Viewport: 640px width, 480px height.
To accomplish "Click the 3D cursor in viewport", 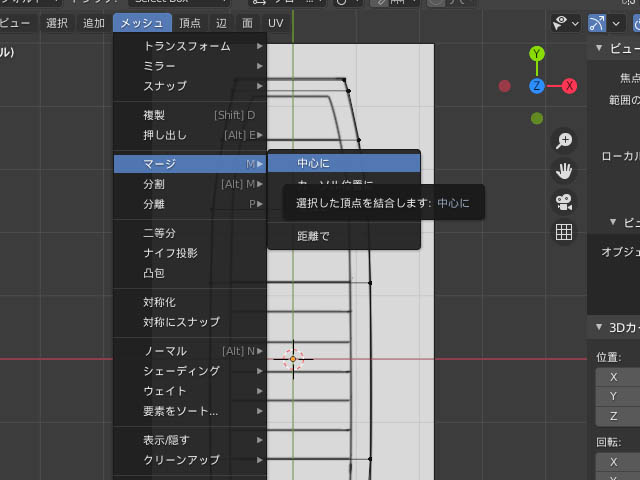I will (x=293, y=359).
